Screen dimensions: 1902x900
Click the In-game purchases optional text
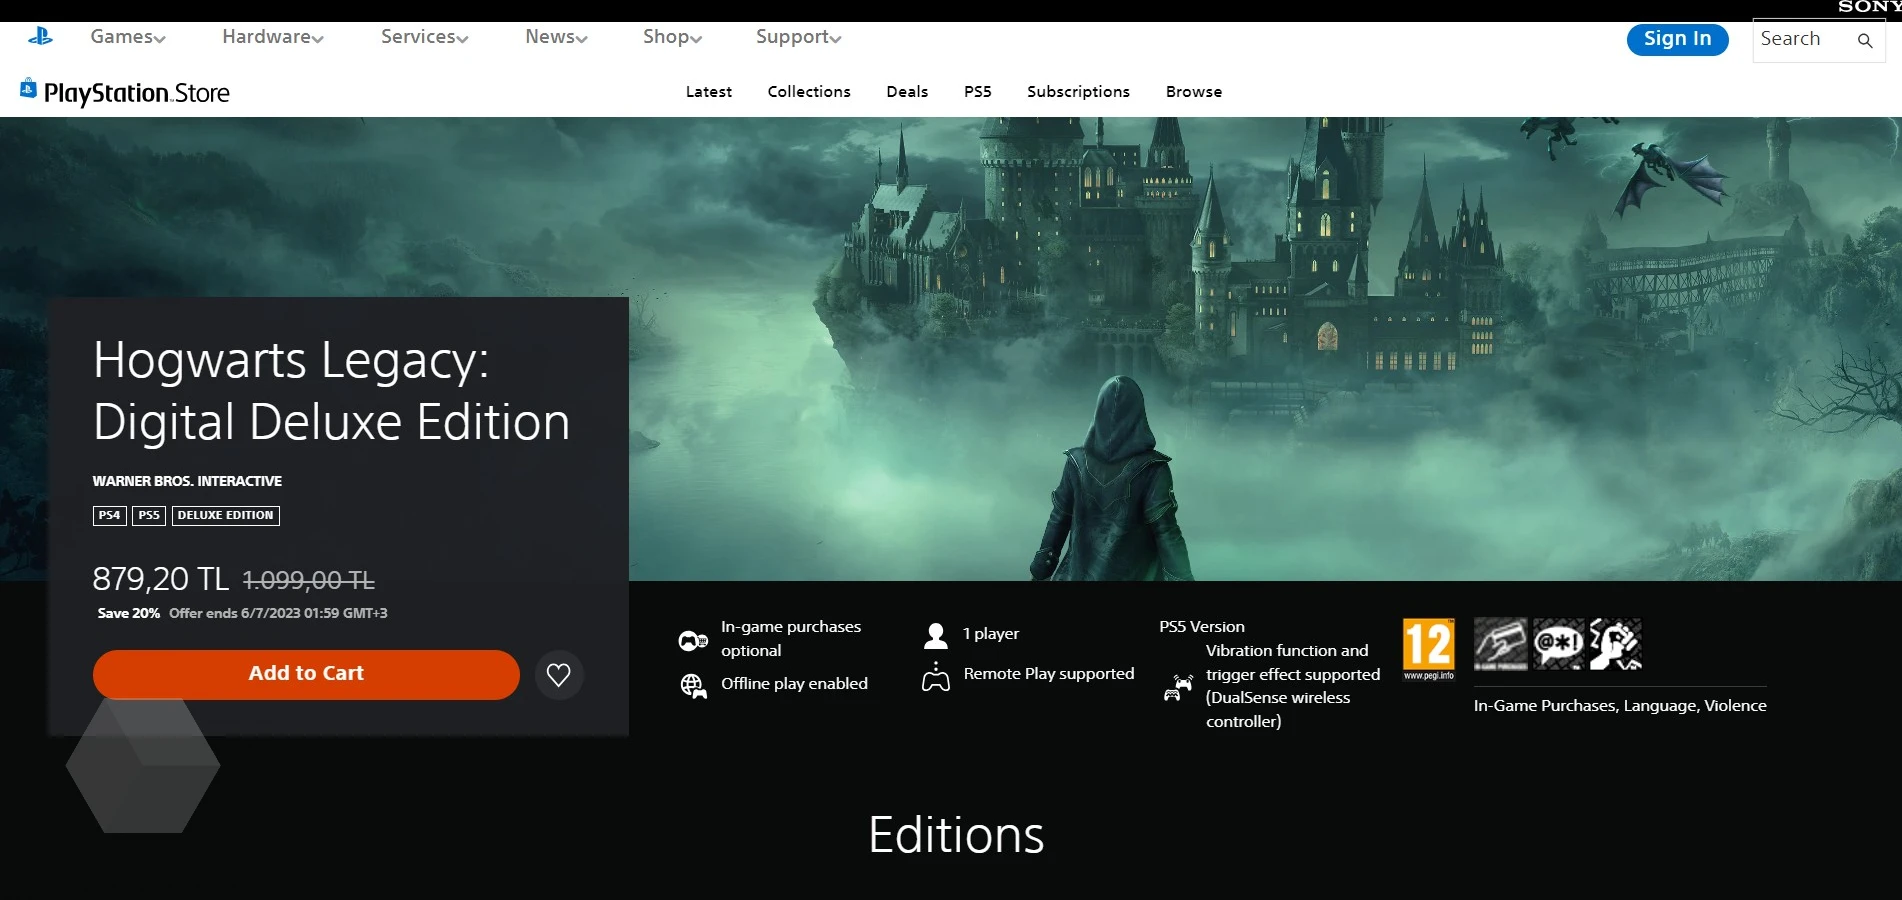[791, 639]
